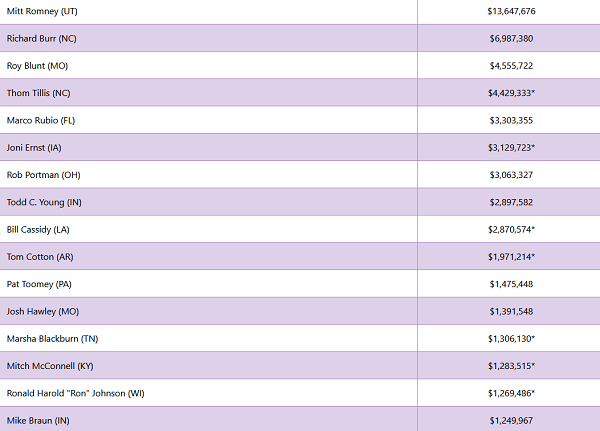Select Thom Tillis (NC) name
This screenshot has width=600, height=431.
tap(38, 93)
